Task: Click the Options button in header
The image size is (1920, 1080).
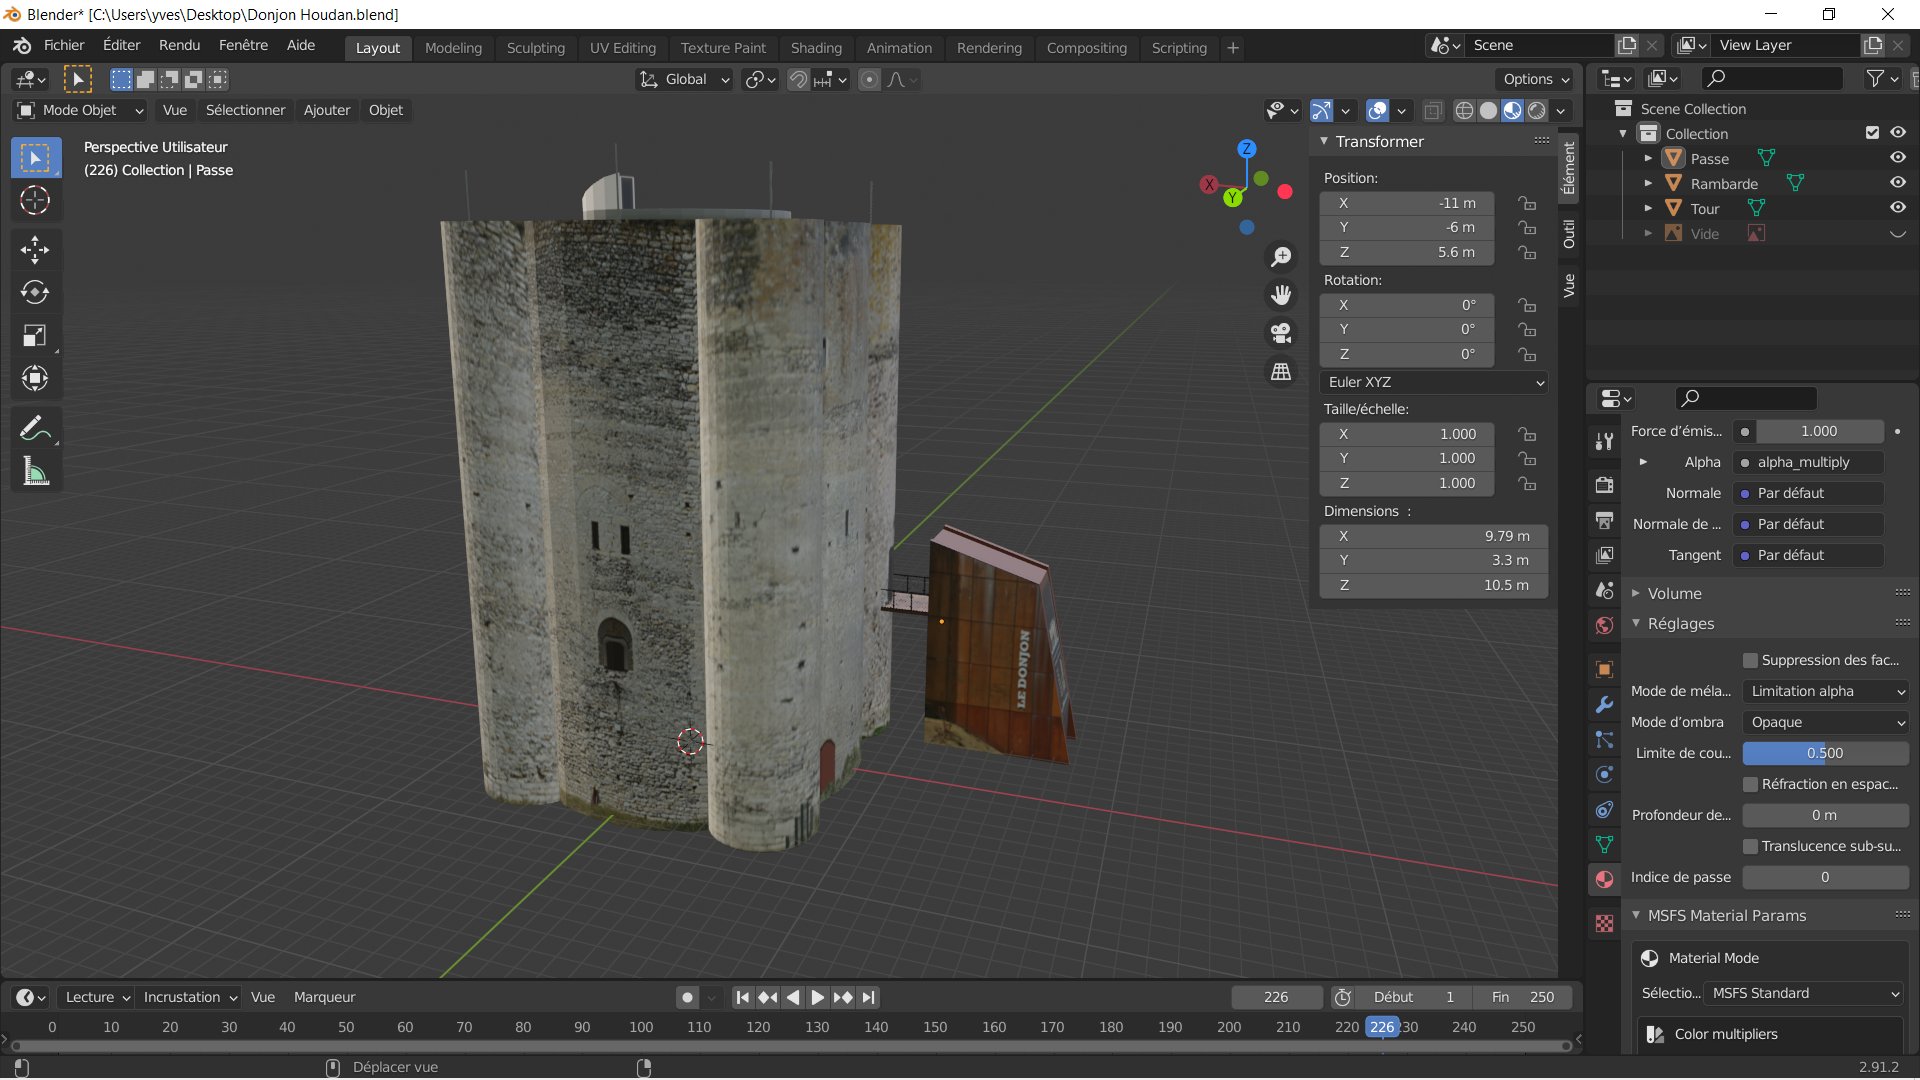Action: 1536,79
